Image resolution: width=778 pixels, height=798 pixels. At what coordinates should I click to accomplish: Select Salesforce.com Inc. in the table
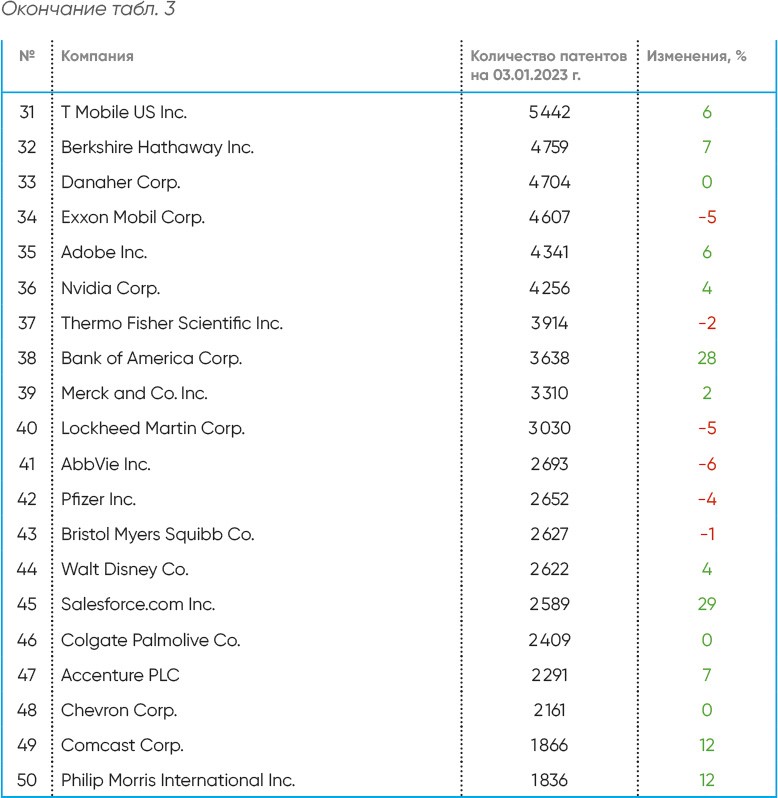click(137, 604)
